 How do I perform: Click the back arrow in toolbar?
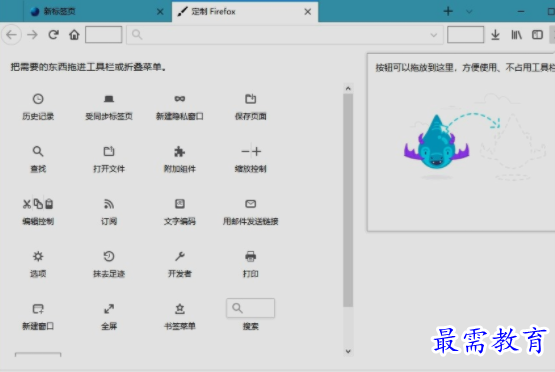(12, 35)
